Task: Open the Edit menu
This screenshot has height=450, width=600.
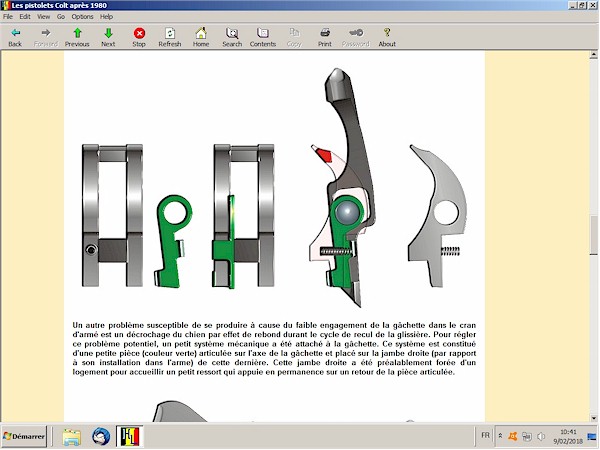Action: [24, 17]
